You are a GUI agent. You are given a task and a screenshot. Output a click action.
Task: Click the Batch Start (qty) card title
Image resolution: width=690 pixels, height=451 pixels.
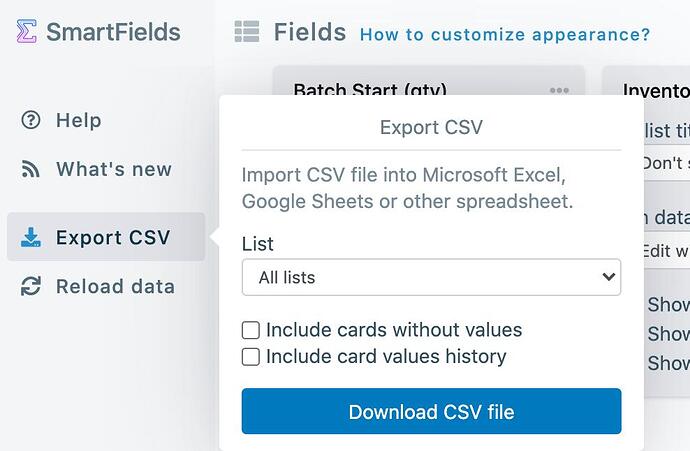click(x=370, y=91)
